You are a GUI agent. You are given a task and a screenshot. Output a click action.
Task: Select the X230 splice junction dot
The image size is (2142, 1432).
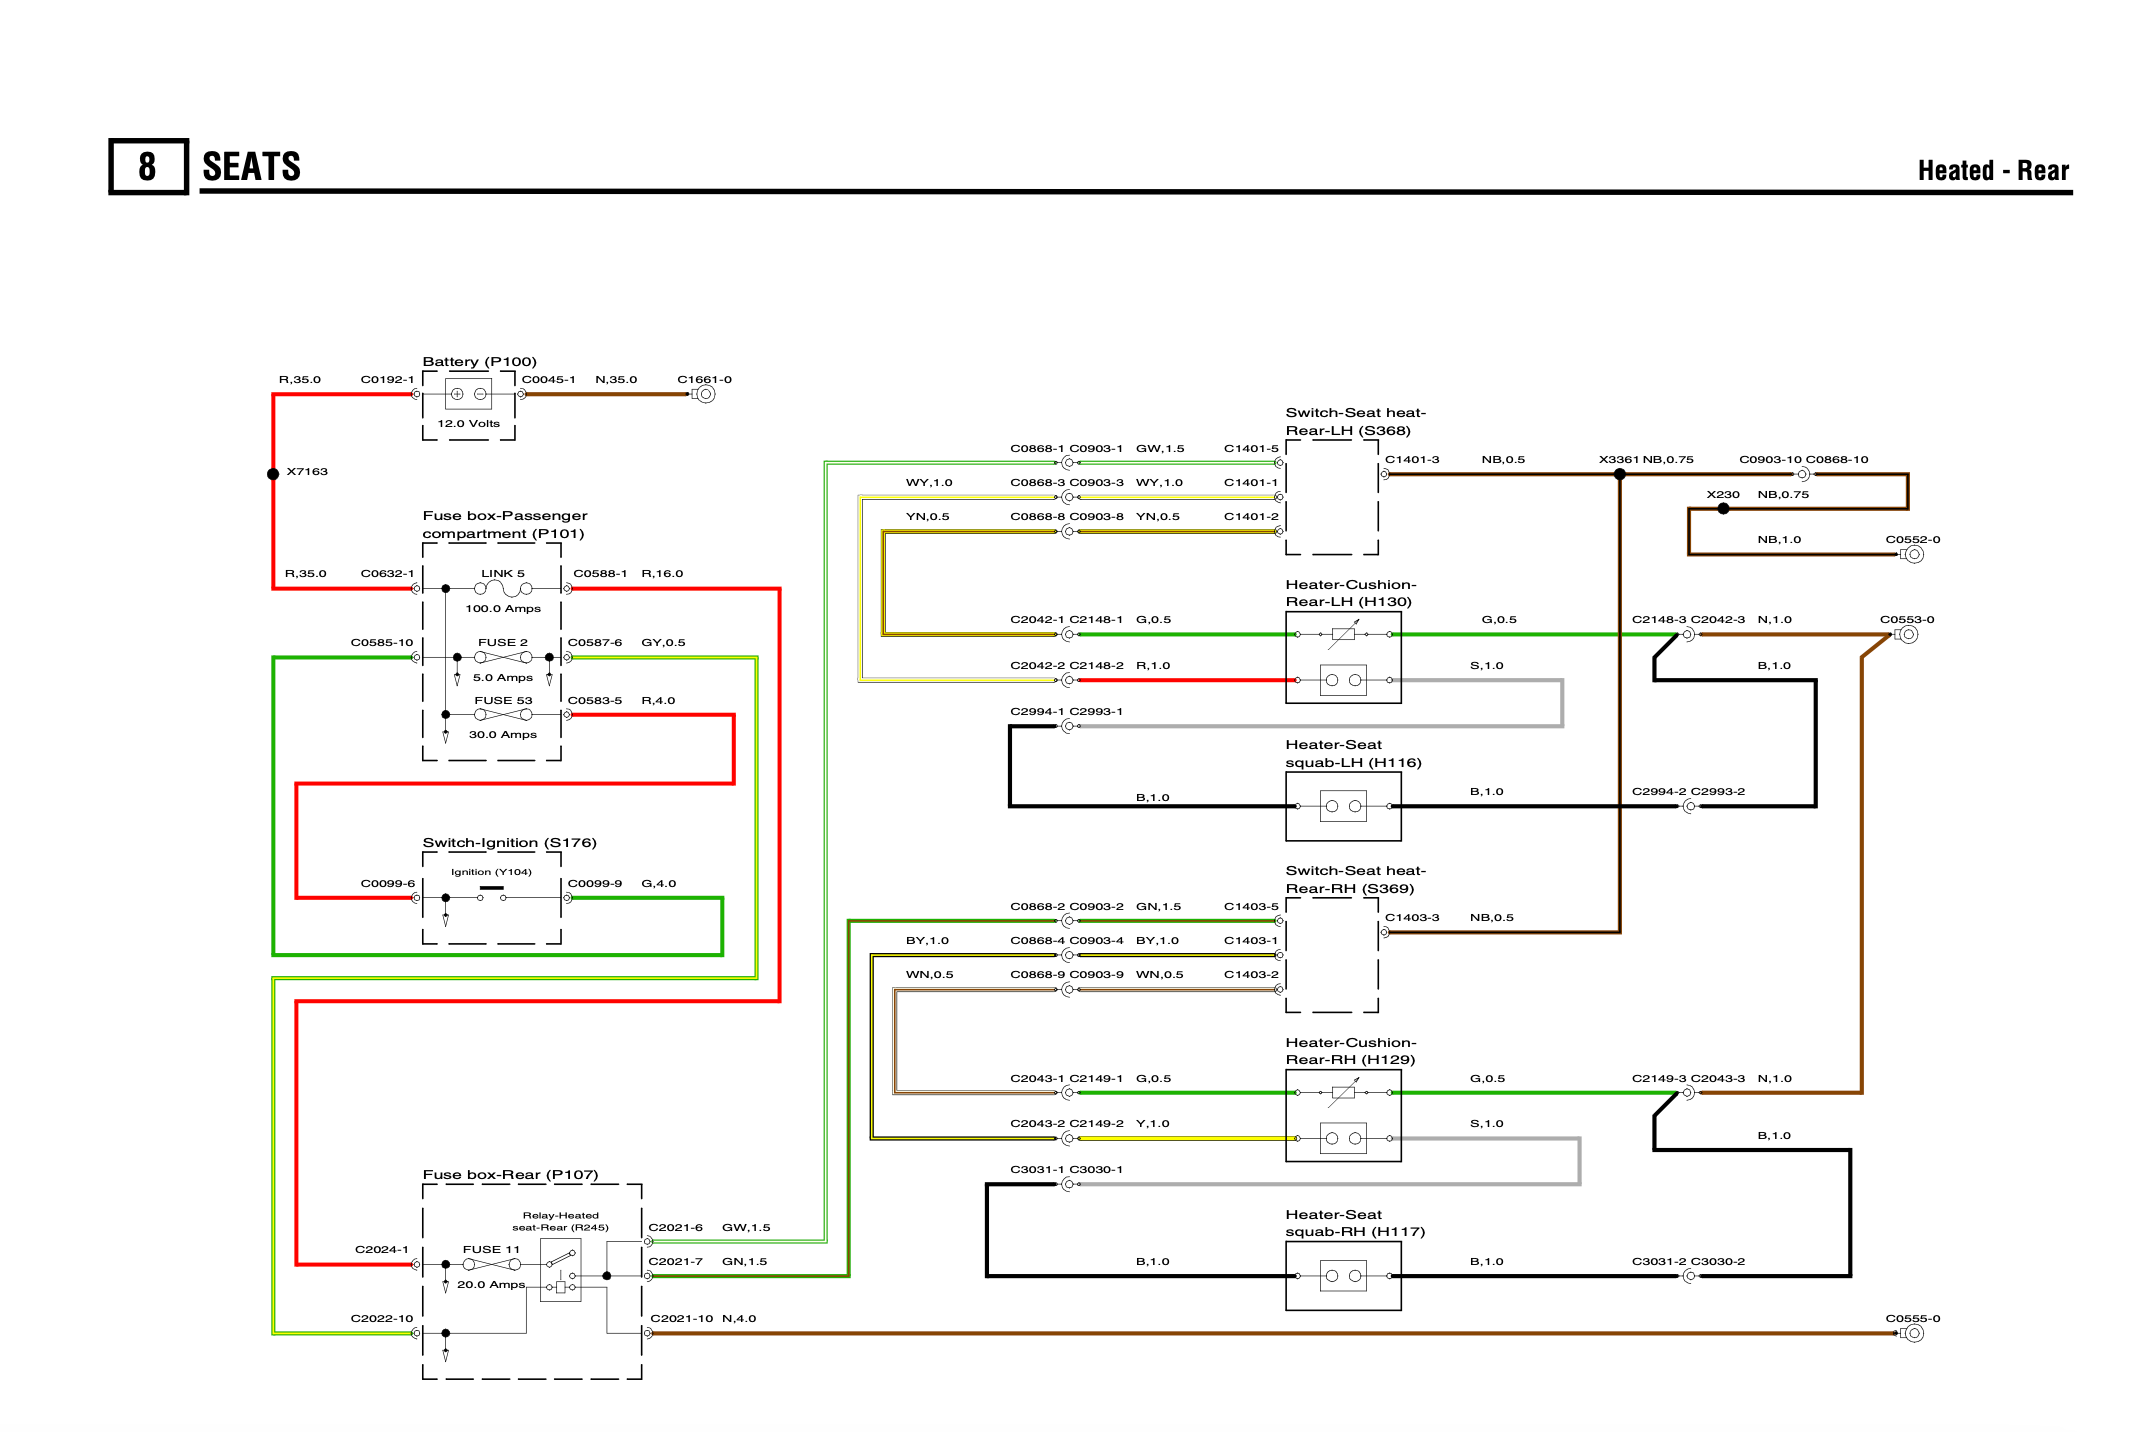[x=1723, y=509]
